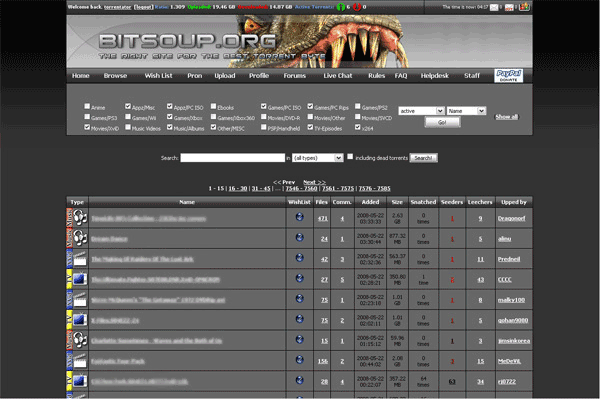Toggle the x264 category checkbox

coord(358,127)
